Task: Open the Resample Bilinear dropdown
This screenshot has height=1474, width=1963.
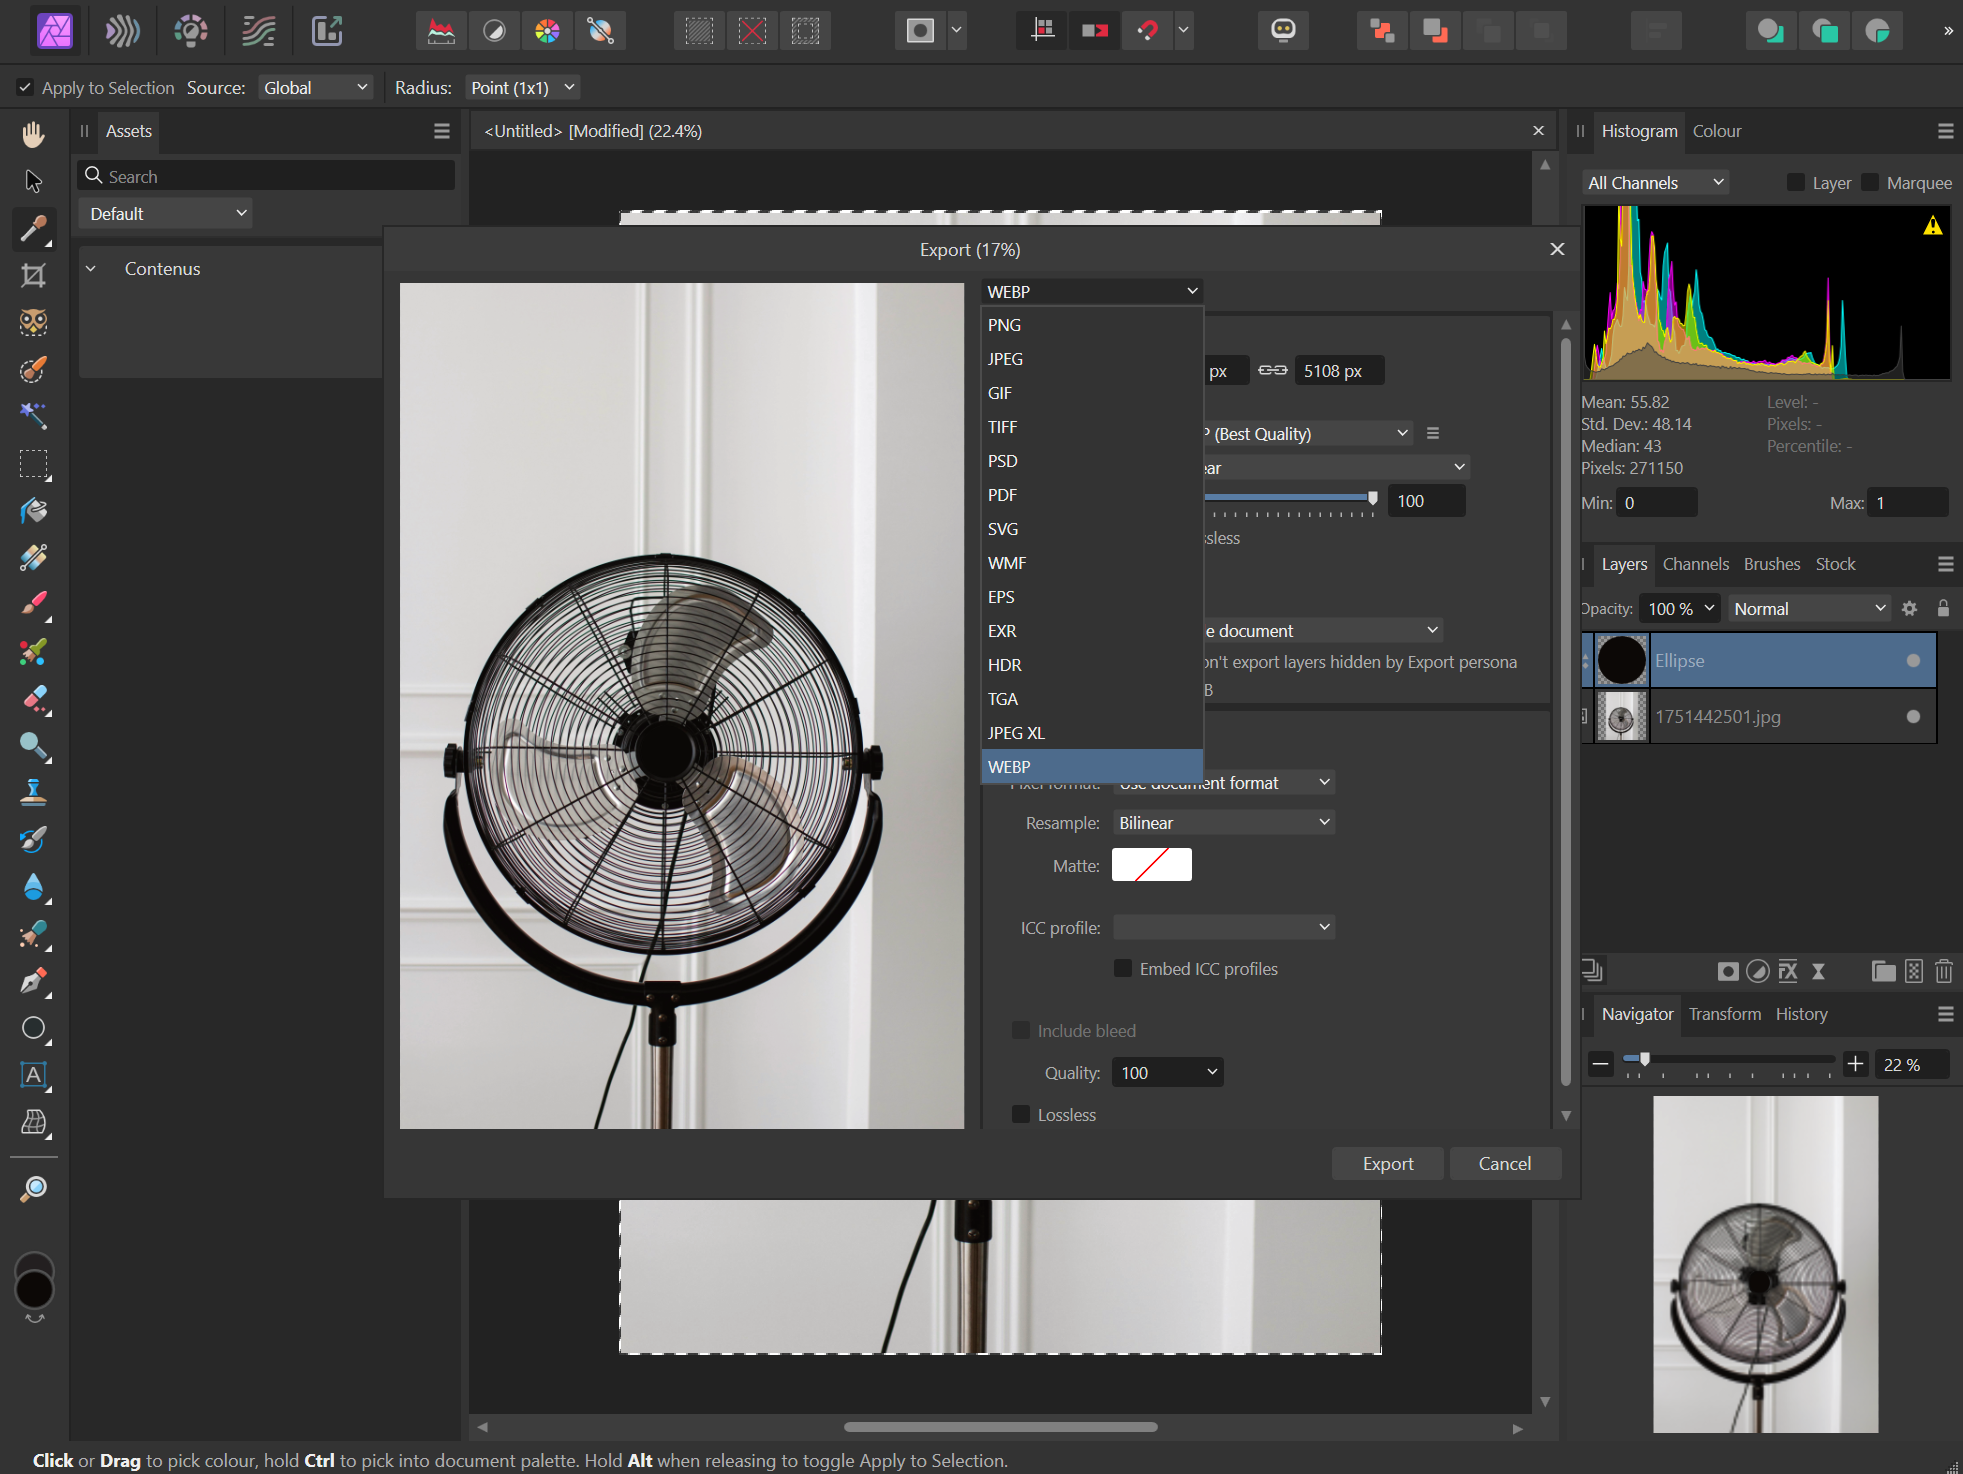Action: coord(1224,822)
